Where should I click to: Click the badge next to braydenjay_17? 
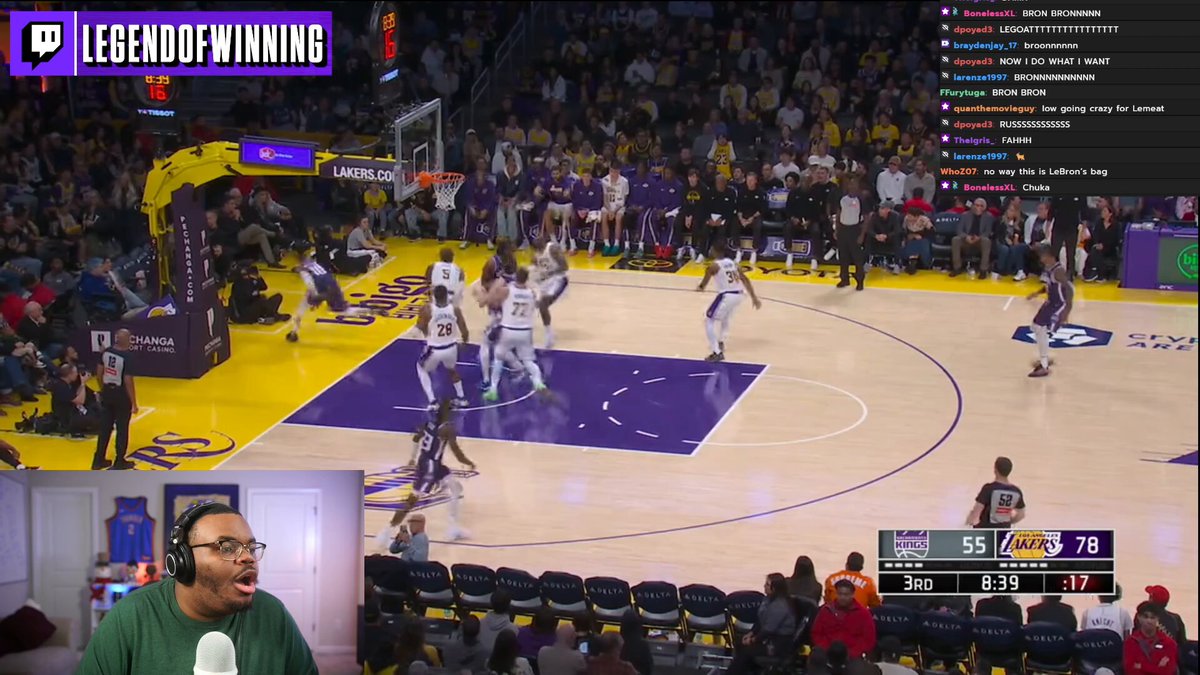[x=945, y=45]
